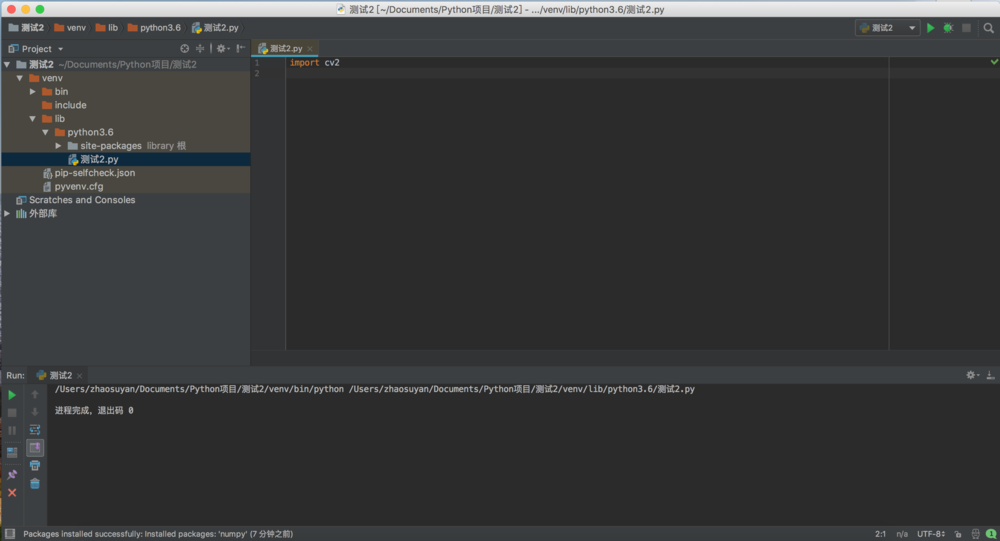Click 测试2.py breadcrumb in navigation bar

tap(215, 28)
